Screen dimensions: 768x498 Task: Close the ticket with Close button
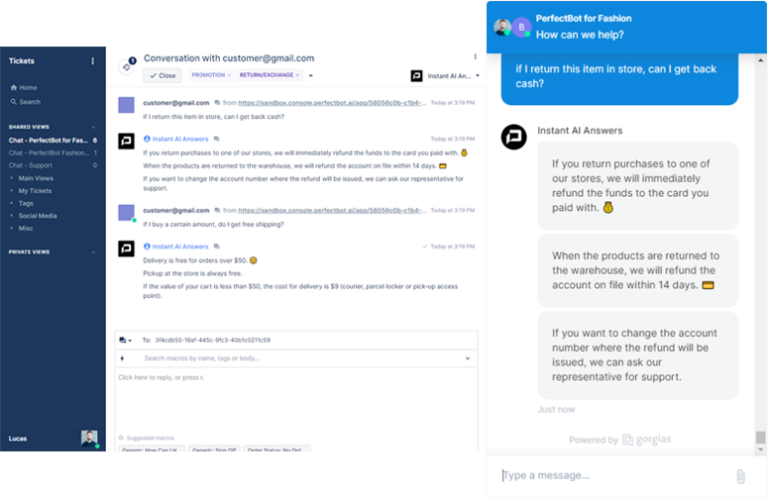163,75
